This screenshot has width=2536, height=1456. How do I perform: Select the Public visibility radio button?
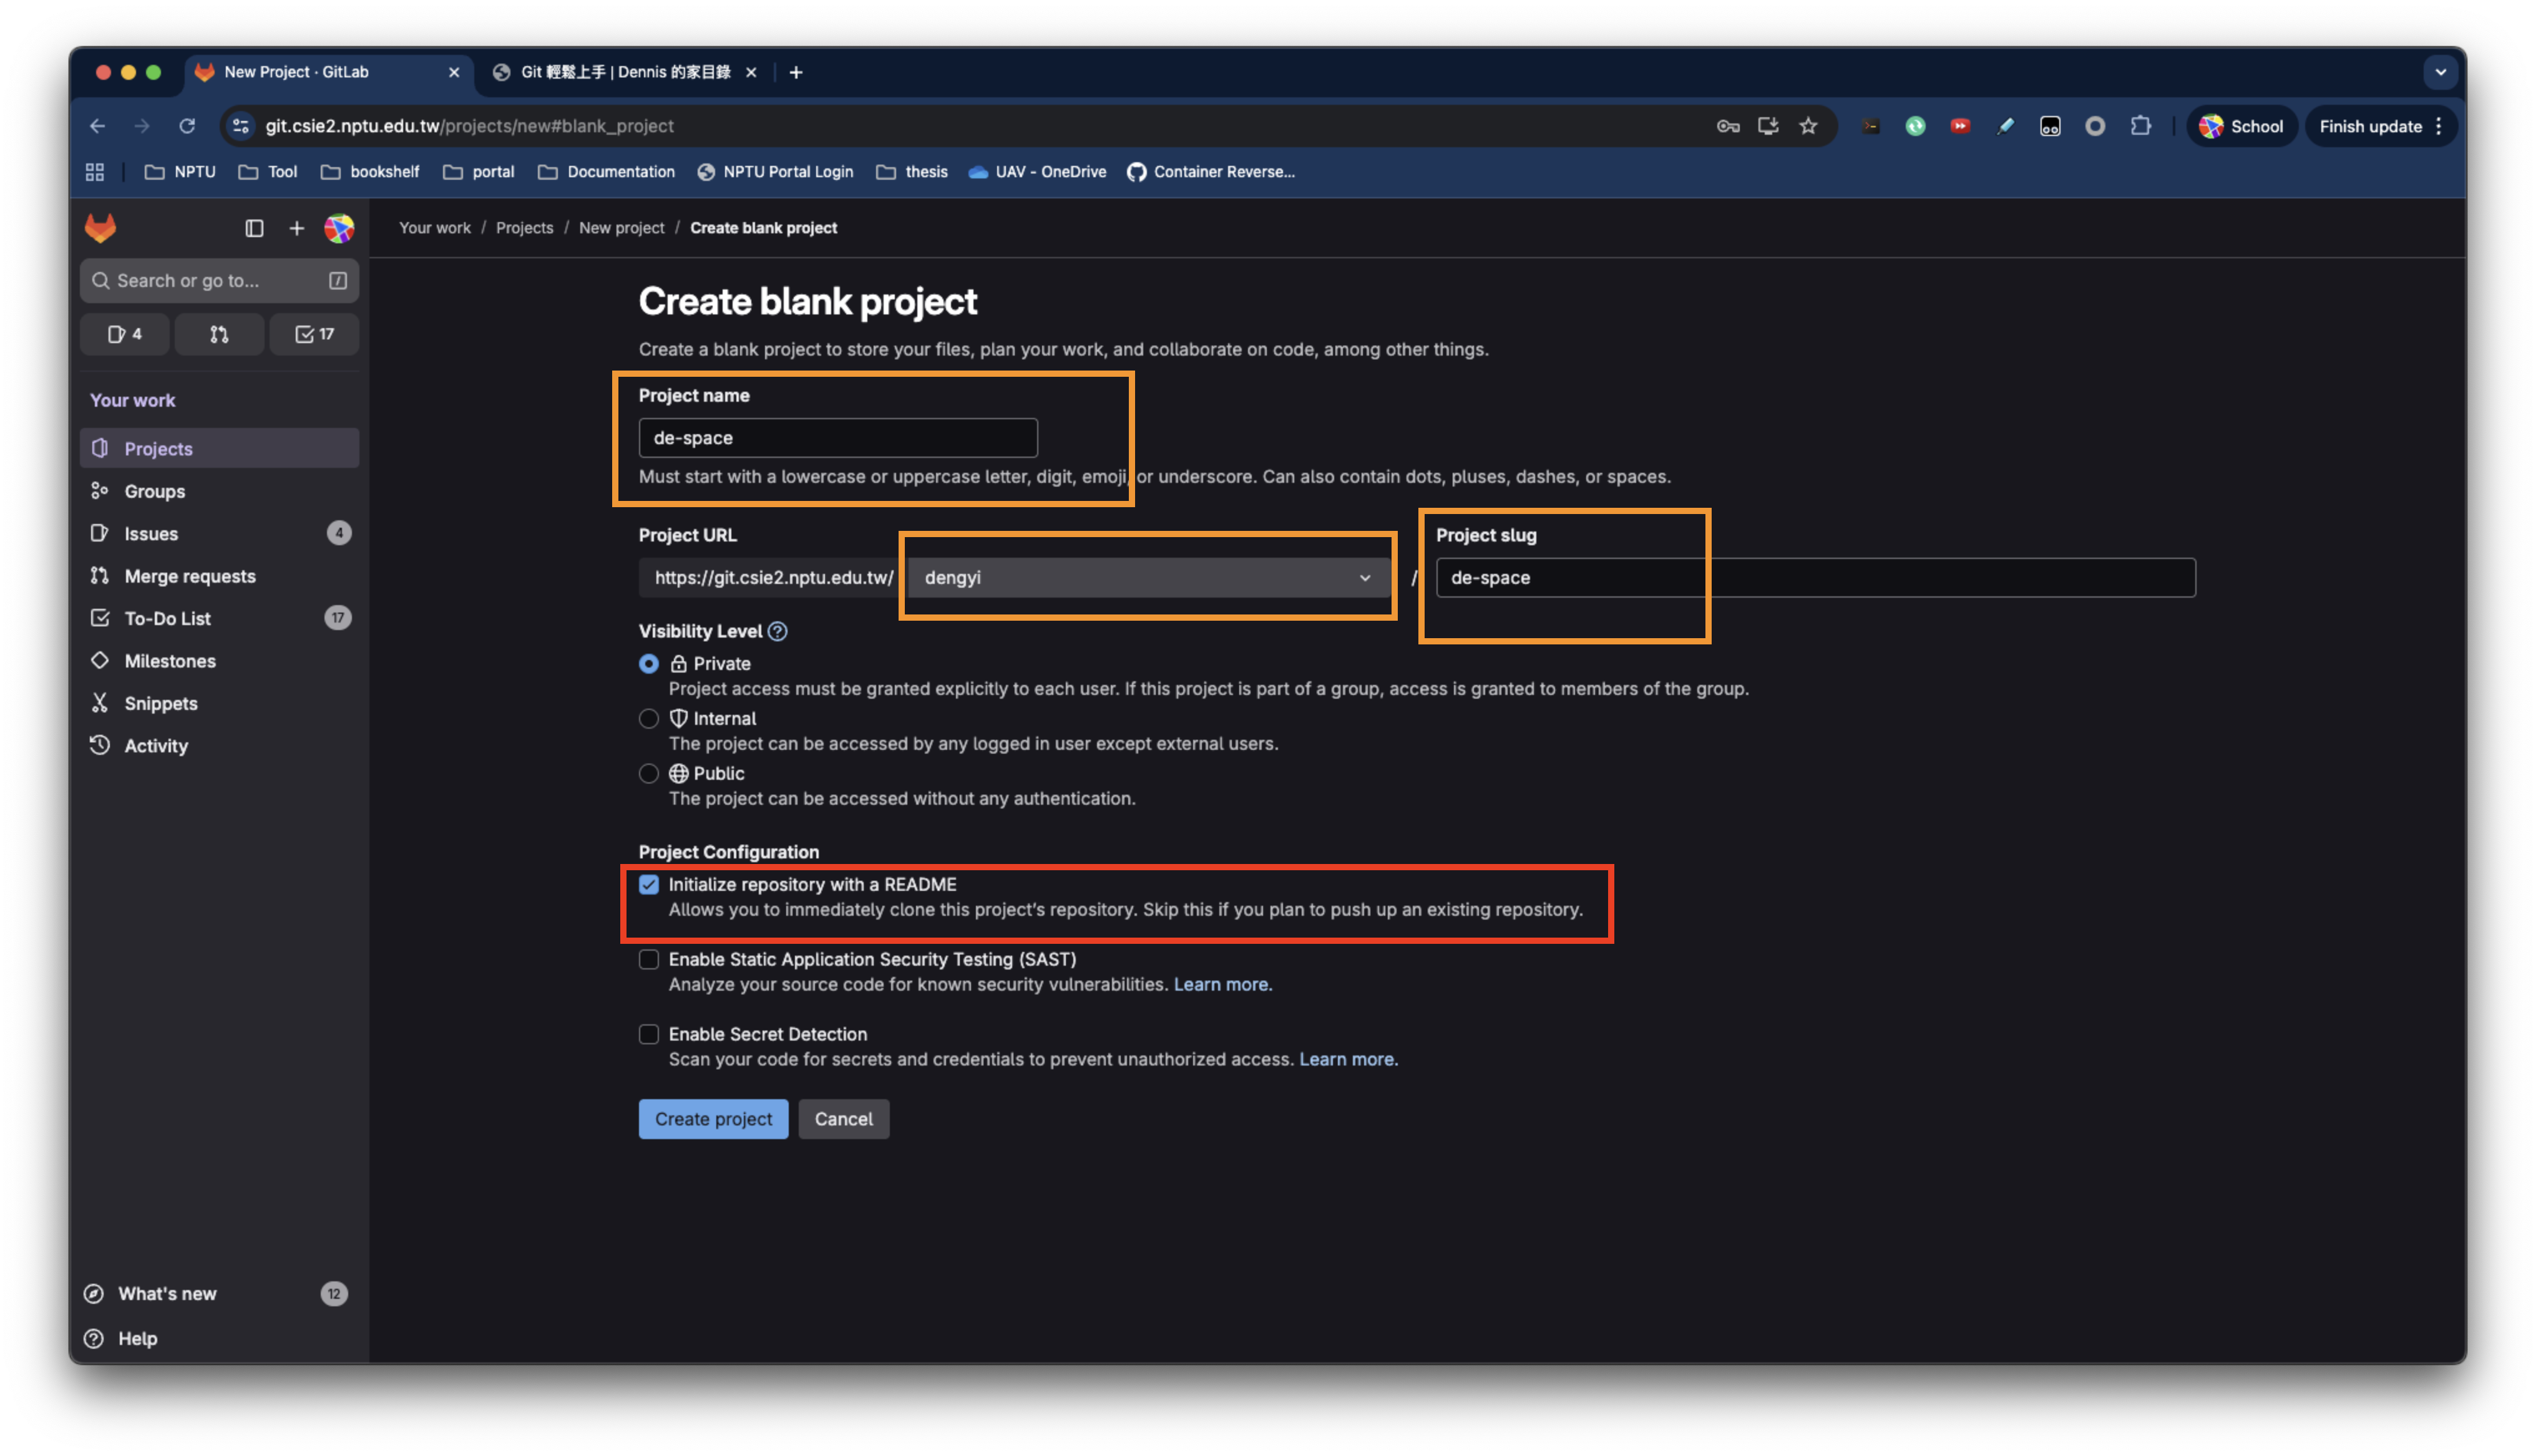649,773
